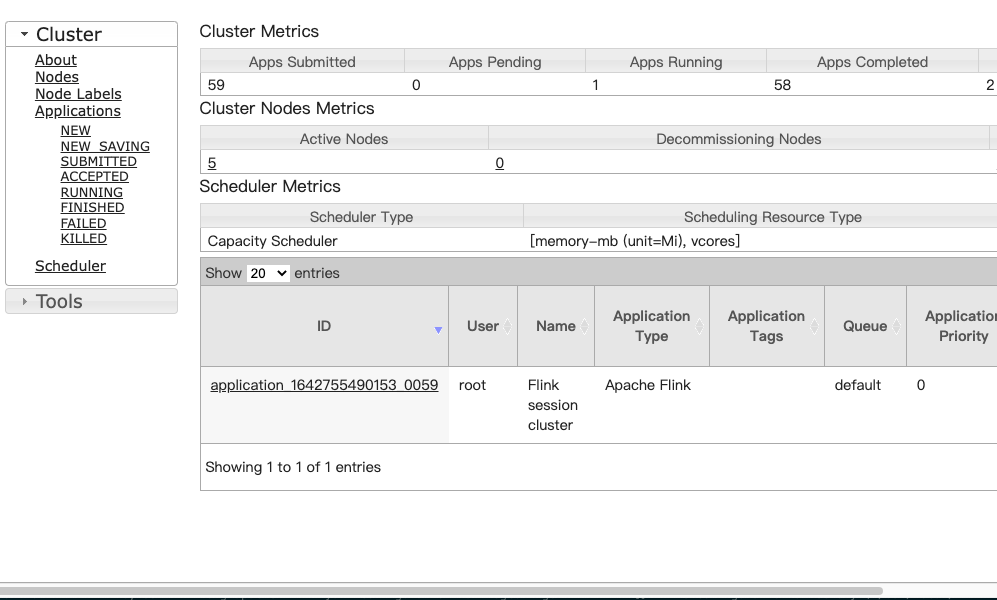Click the Apps Running header cell

click(676, 62)
